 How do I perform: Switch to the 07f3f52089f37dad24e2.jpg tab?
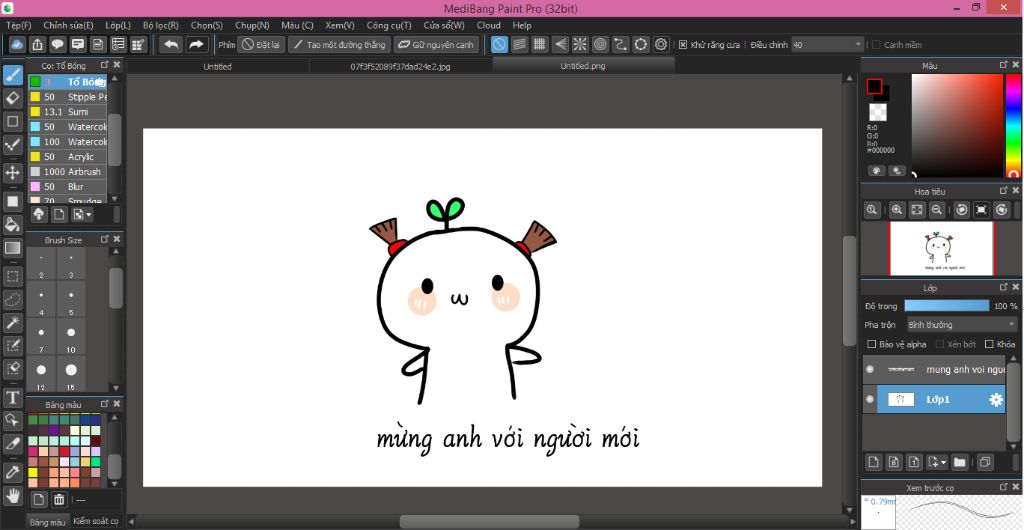click(x=400, y=67)
